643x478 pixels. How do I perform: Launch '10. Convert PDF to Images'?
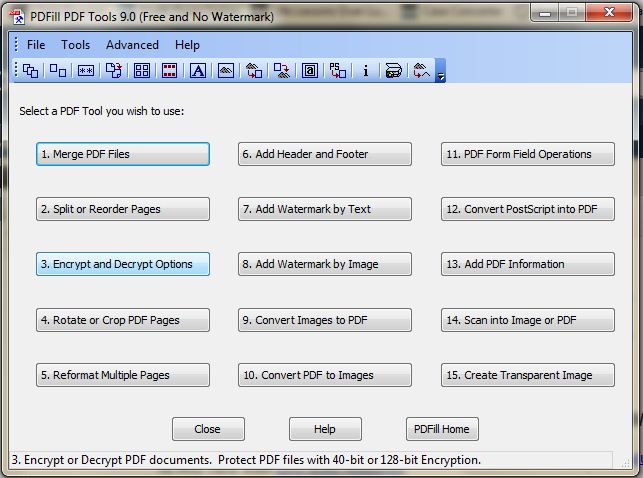pyautogui.click(x=325, y=375)
